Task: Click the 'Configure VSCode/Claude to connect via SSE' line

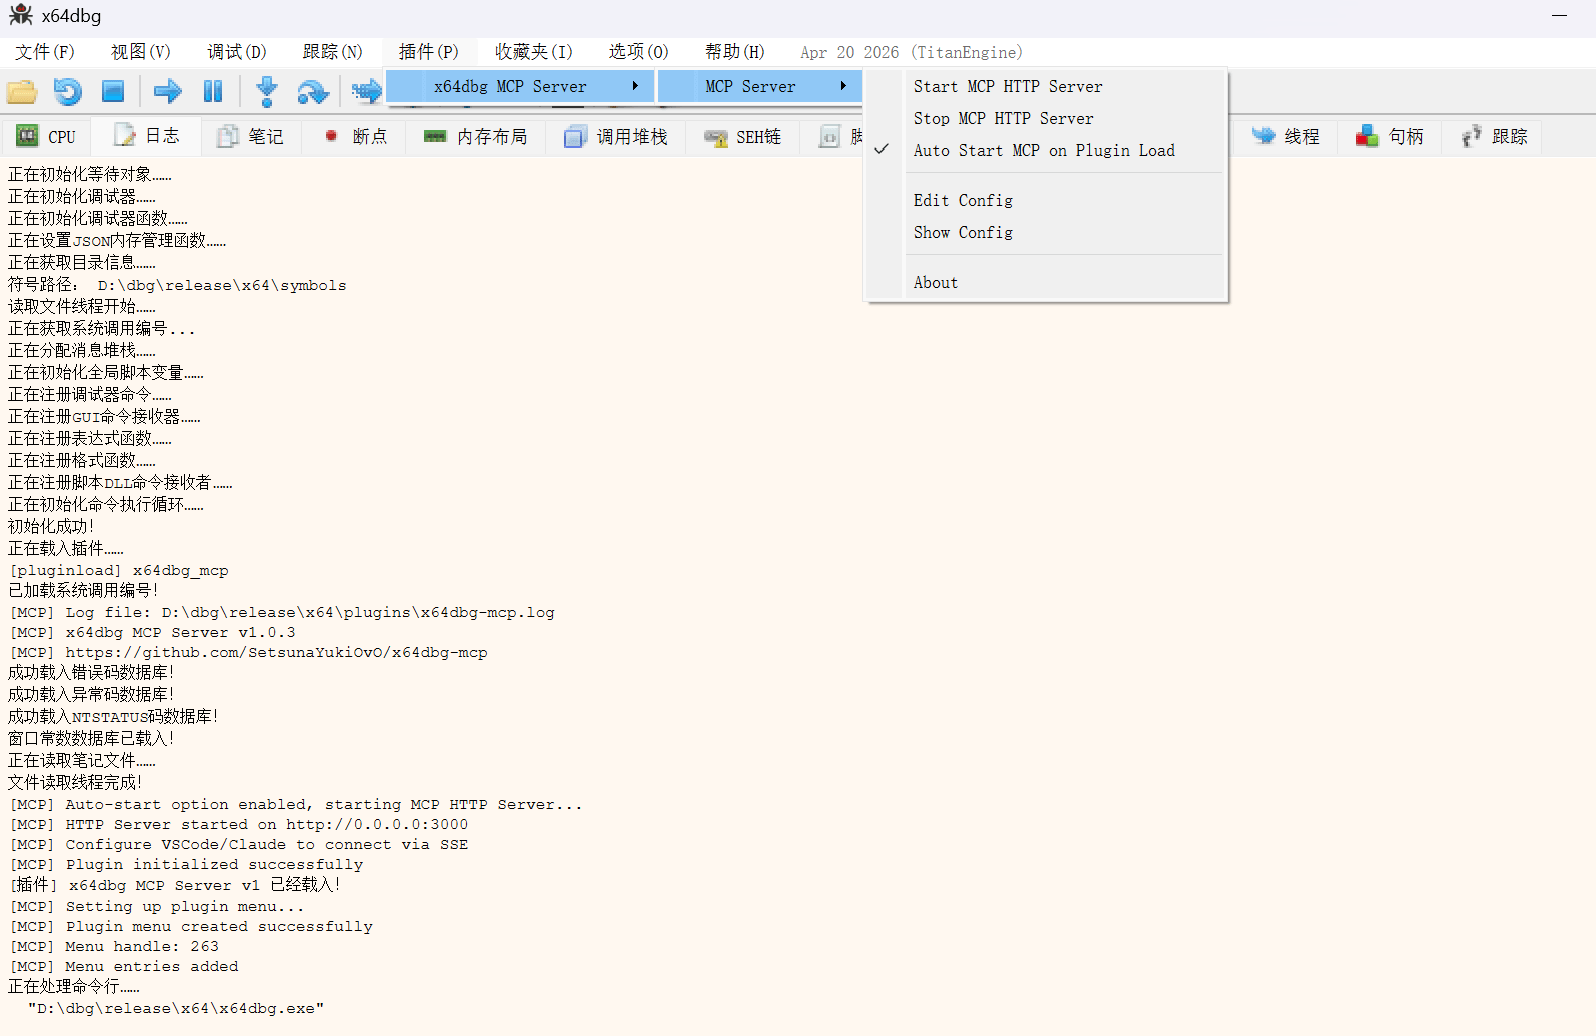Action: (x=239, y=845)
